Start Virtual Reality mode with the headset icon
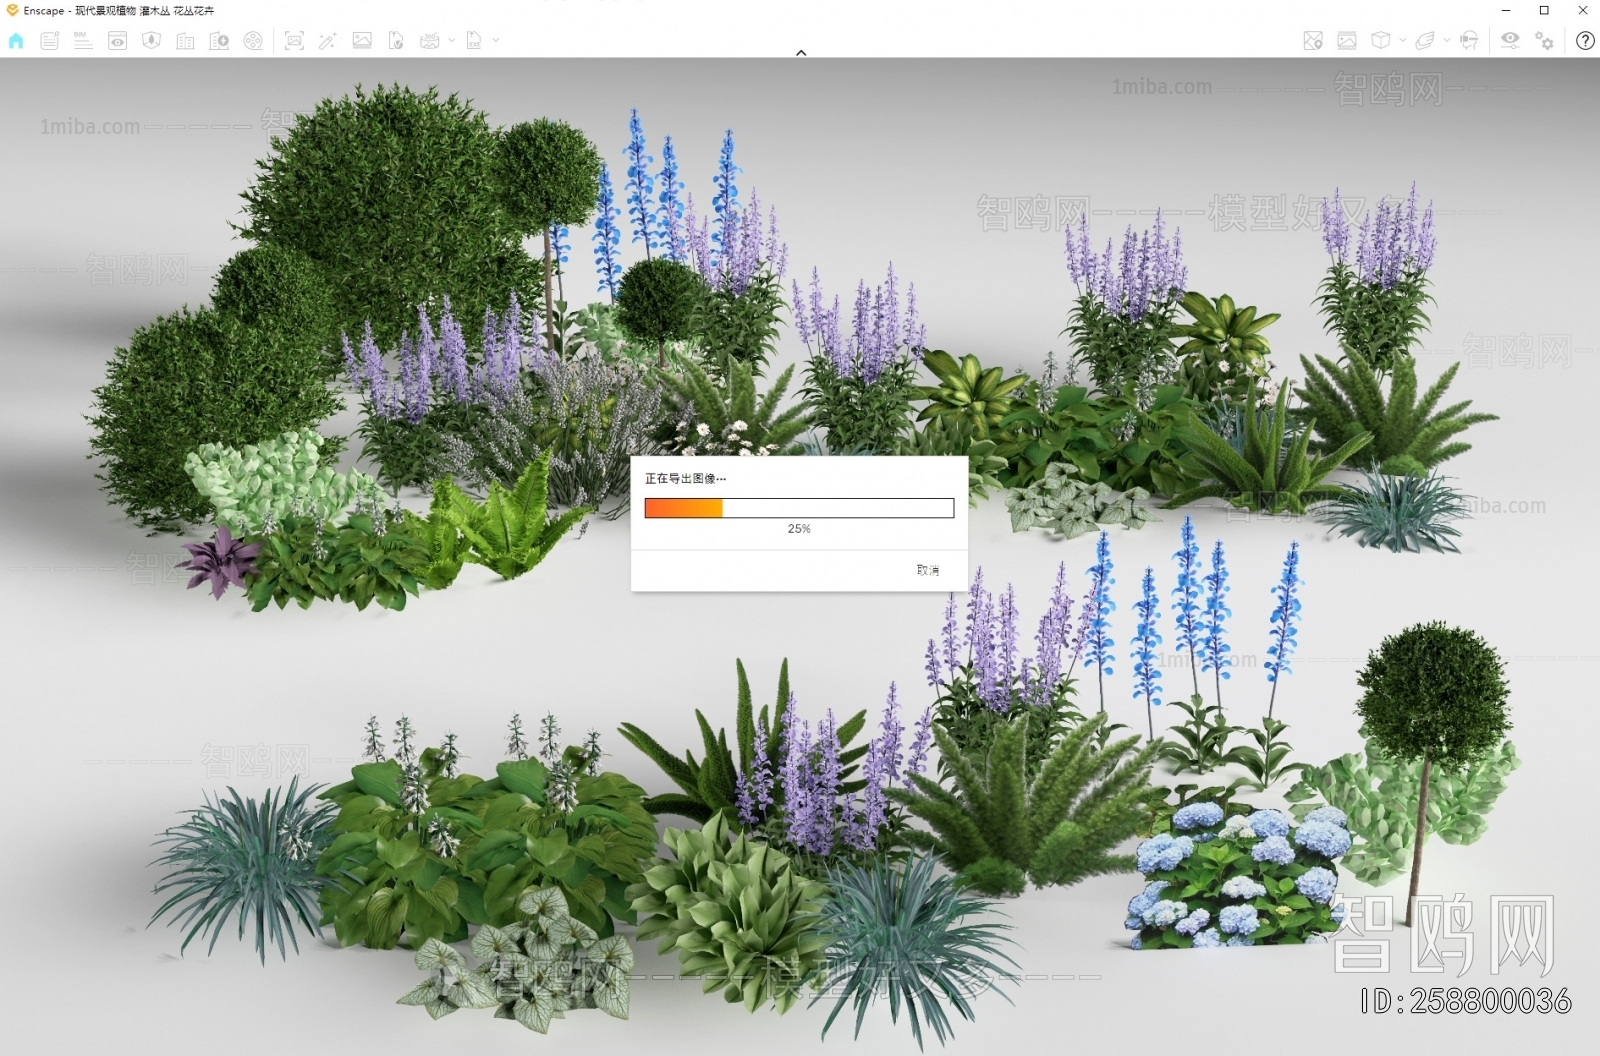The width and height of the screenshot is (1600, 1056). point(1470,41)
